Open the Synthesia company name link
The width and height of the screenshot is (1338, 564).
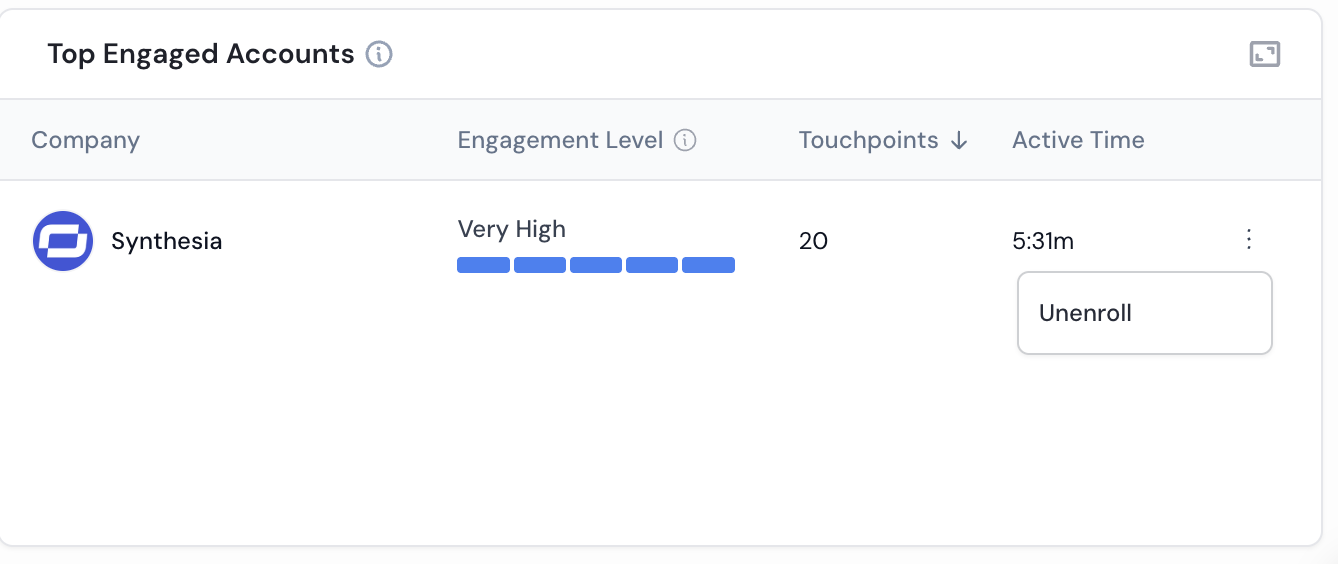[x=167, y=241]
